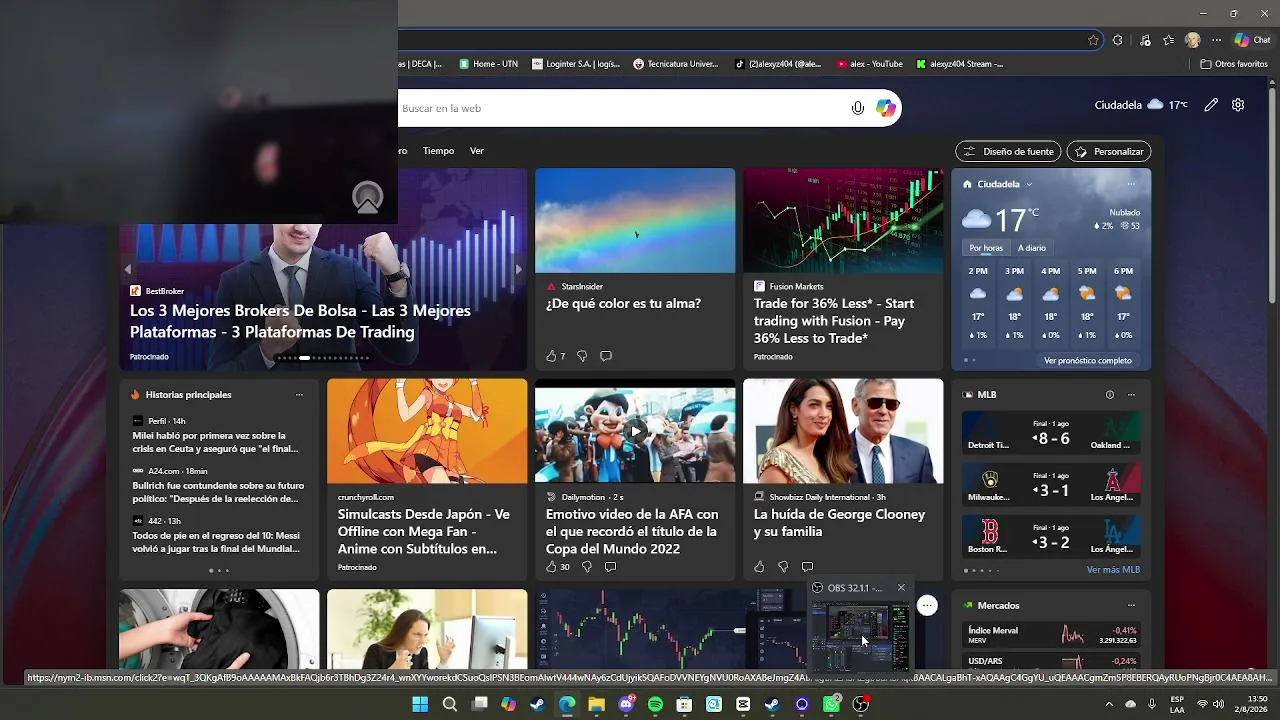
Task: Like the George Clooney article
Action: point(759,567)
